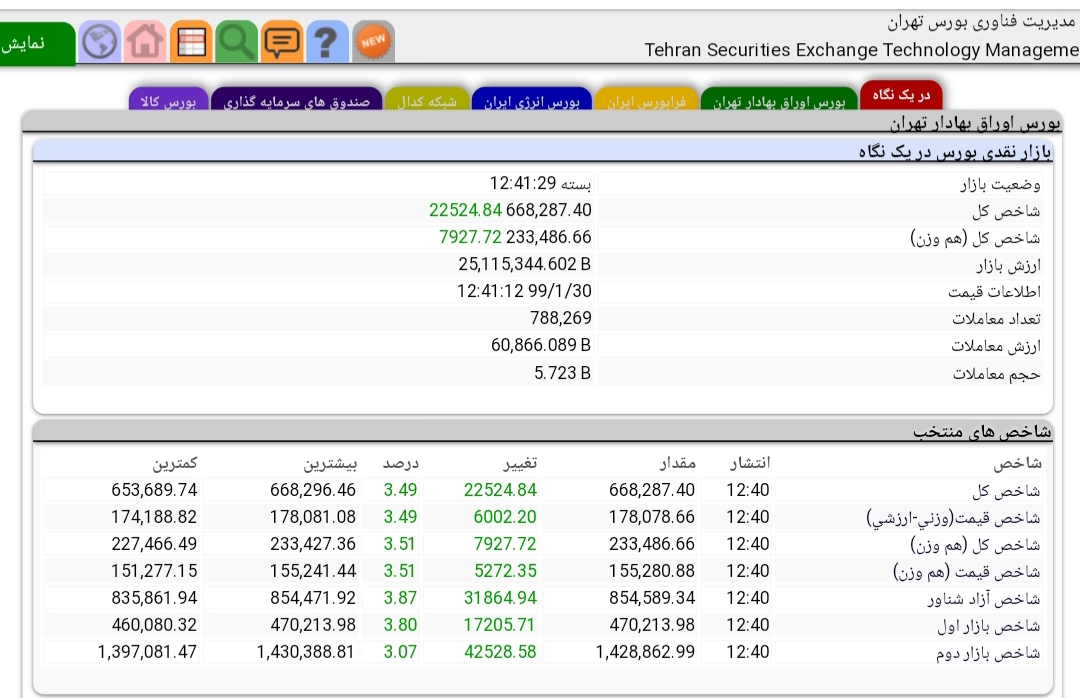Click the orange NEW badge icon
This screenshot has width=1080, height=698.
(373, 42)
